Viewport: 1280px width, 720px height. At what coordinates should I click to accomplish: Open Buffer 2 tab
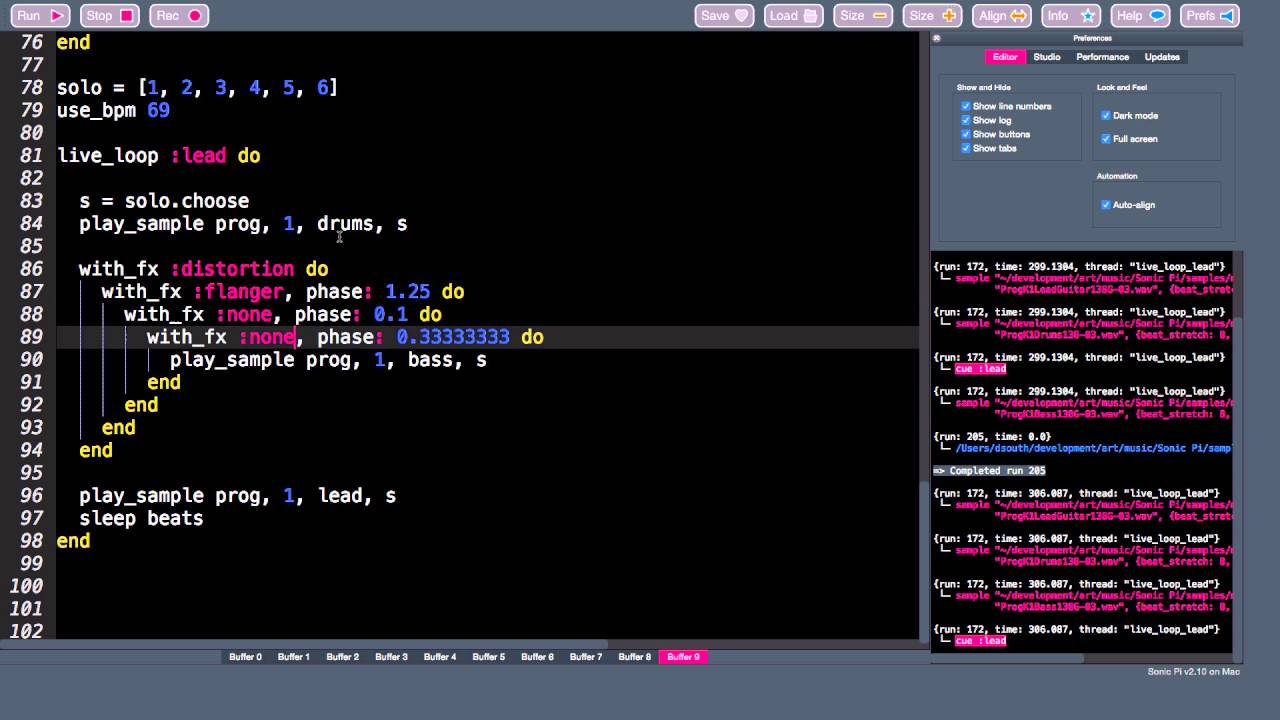pyautogui.click(x=342, y=657)
